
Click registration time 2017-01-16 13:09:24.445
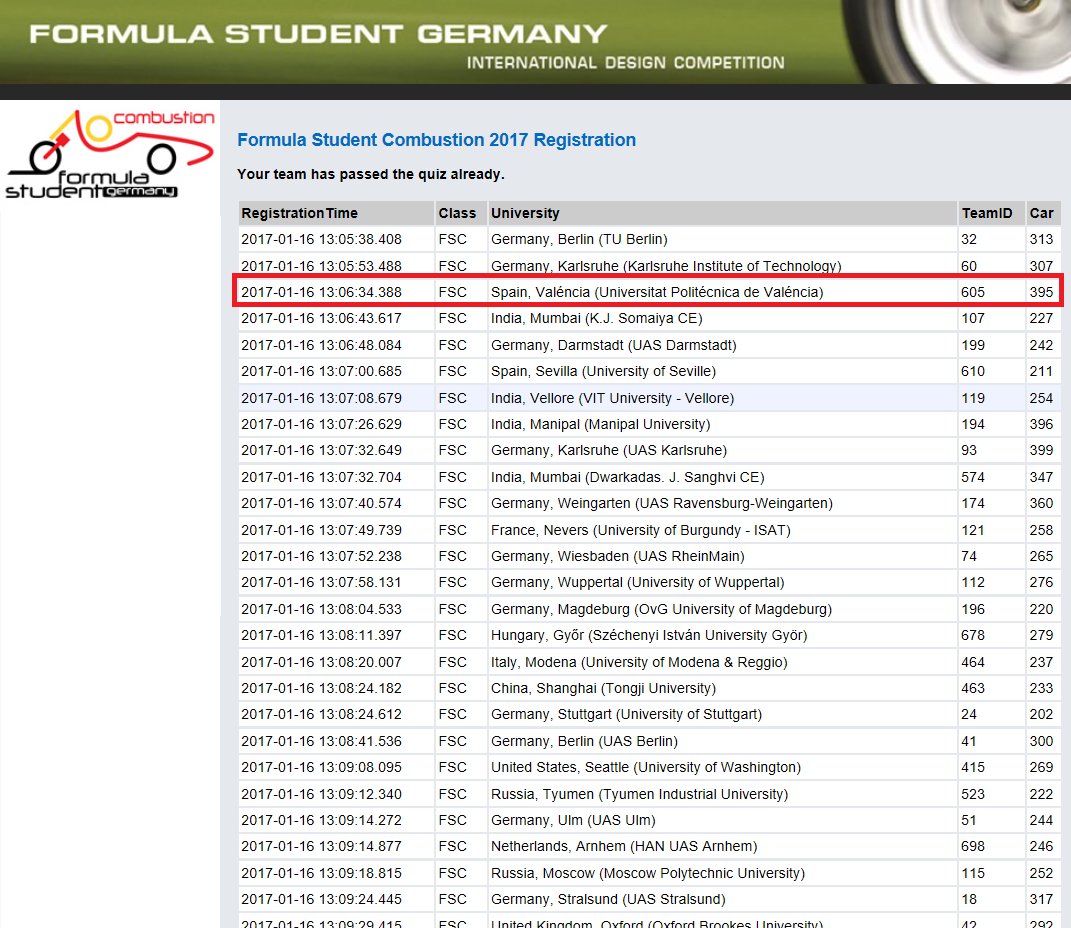[321, 899]
